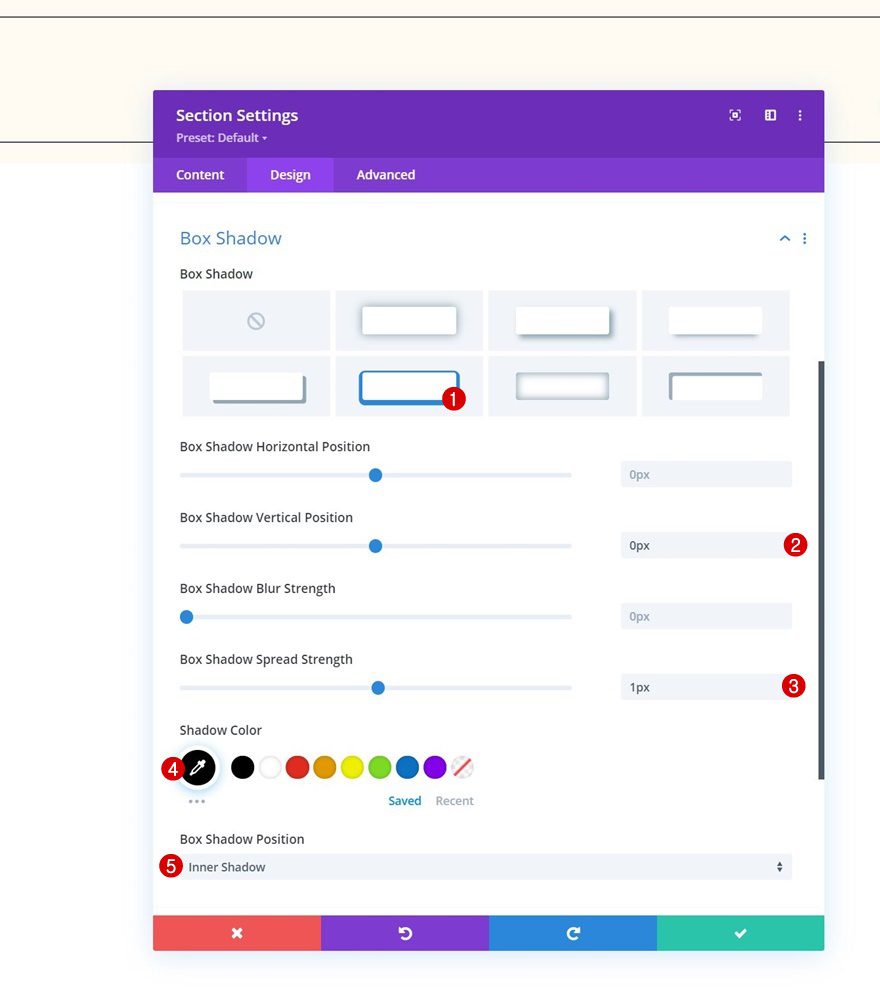Open the Preset: Default dropdown
This screenshot has height=994, width=880.
pos(222,138)
